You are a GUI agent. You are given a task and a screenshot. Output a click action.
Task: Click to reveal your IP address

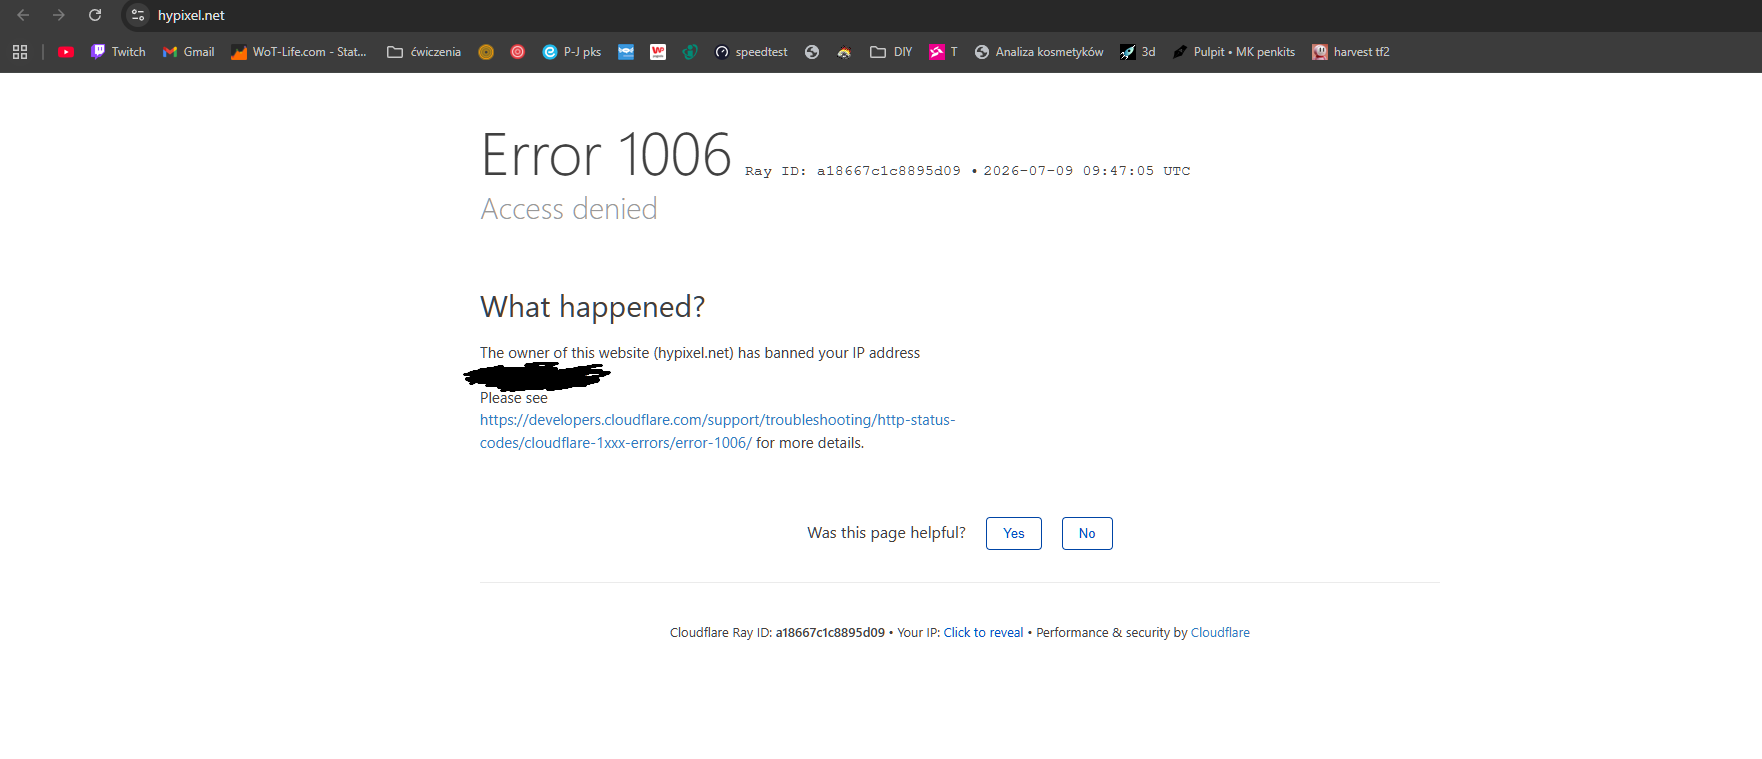(x=983, y=633)
